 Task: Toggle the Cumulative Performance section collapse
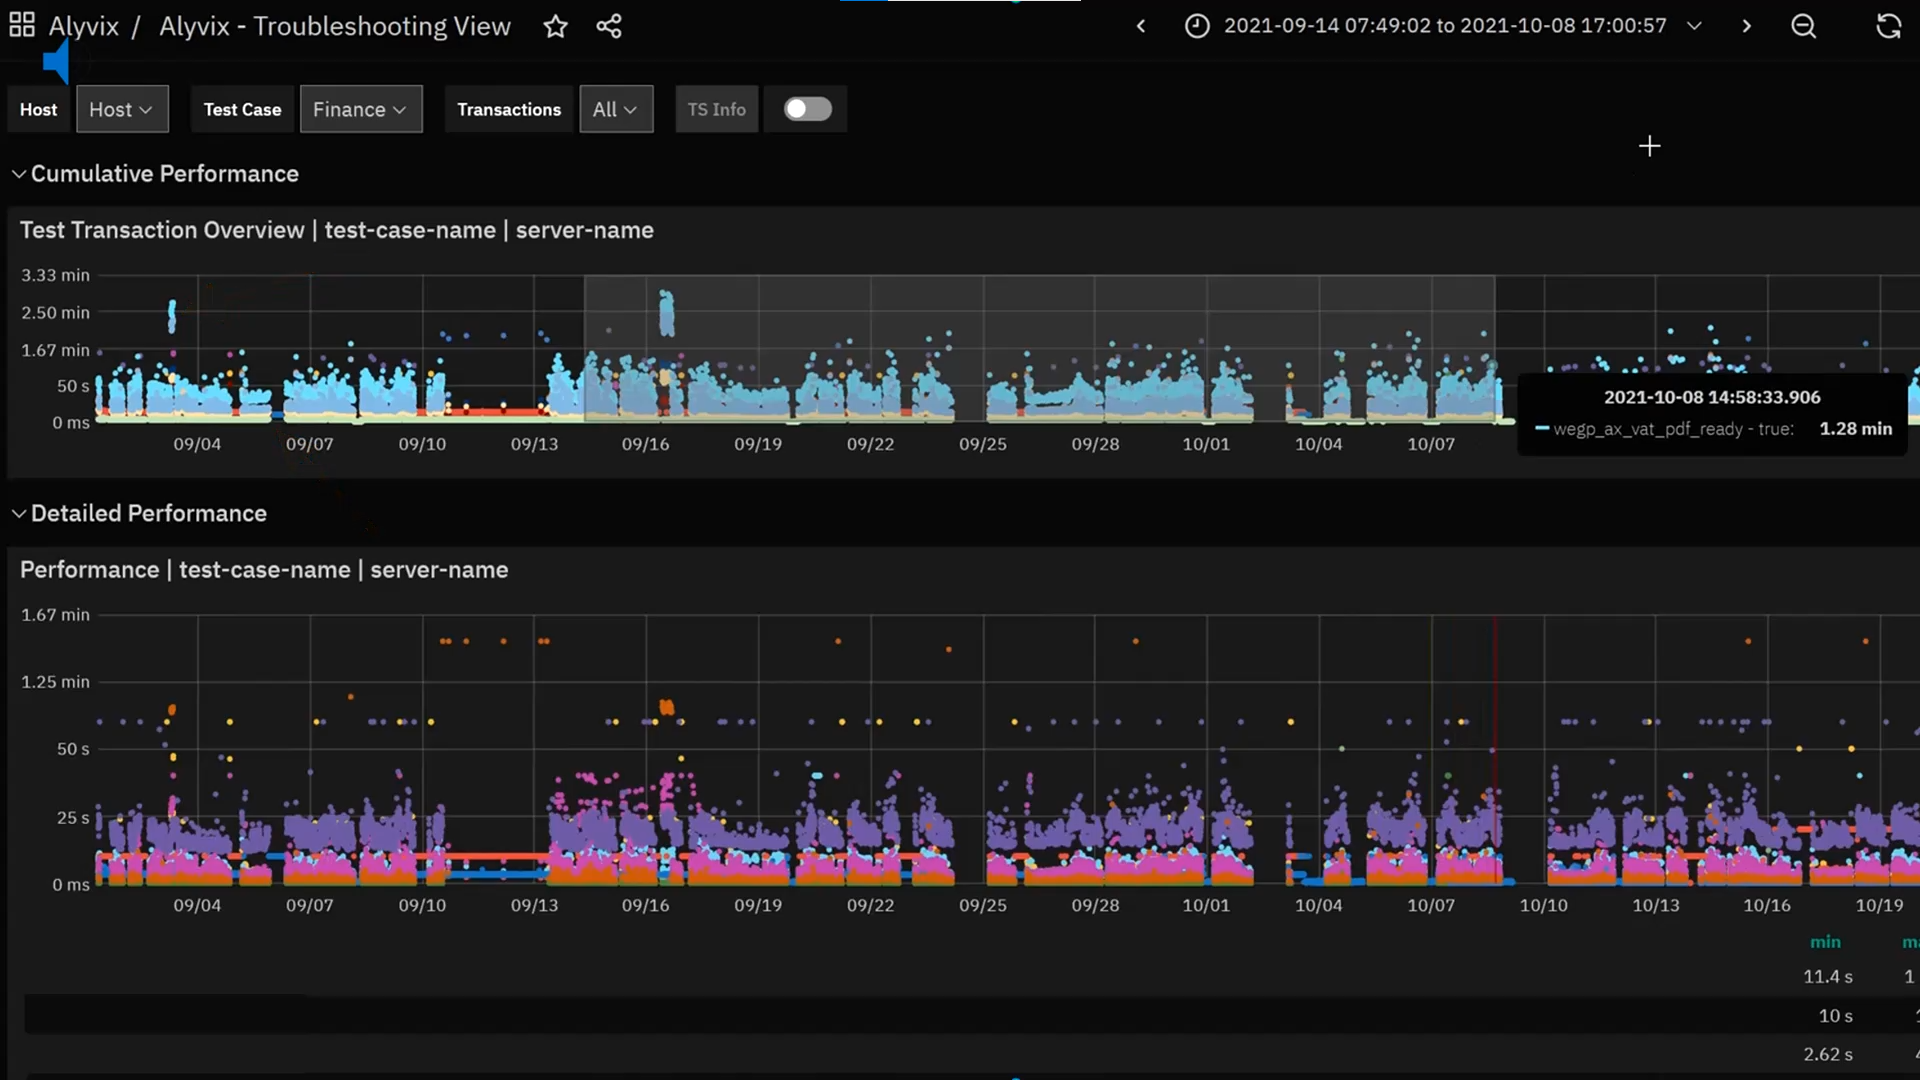16,173
